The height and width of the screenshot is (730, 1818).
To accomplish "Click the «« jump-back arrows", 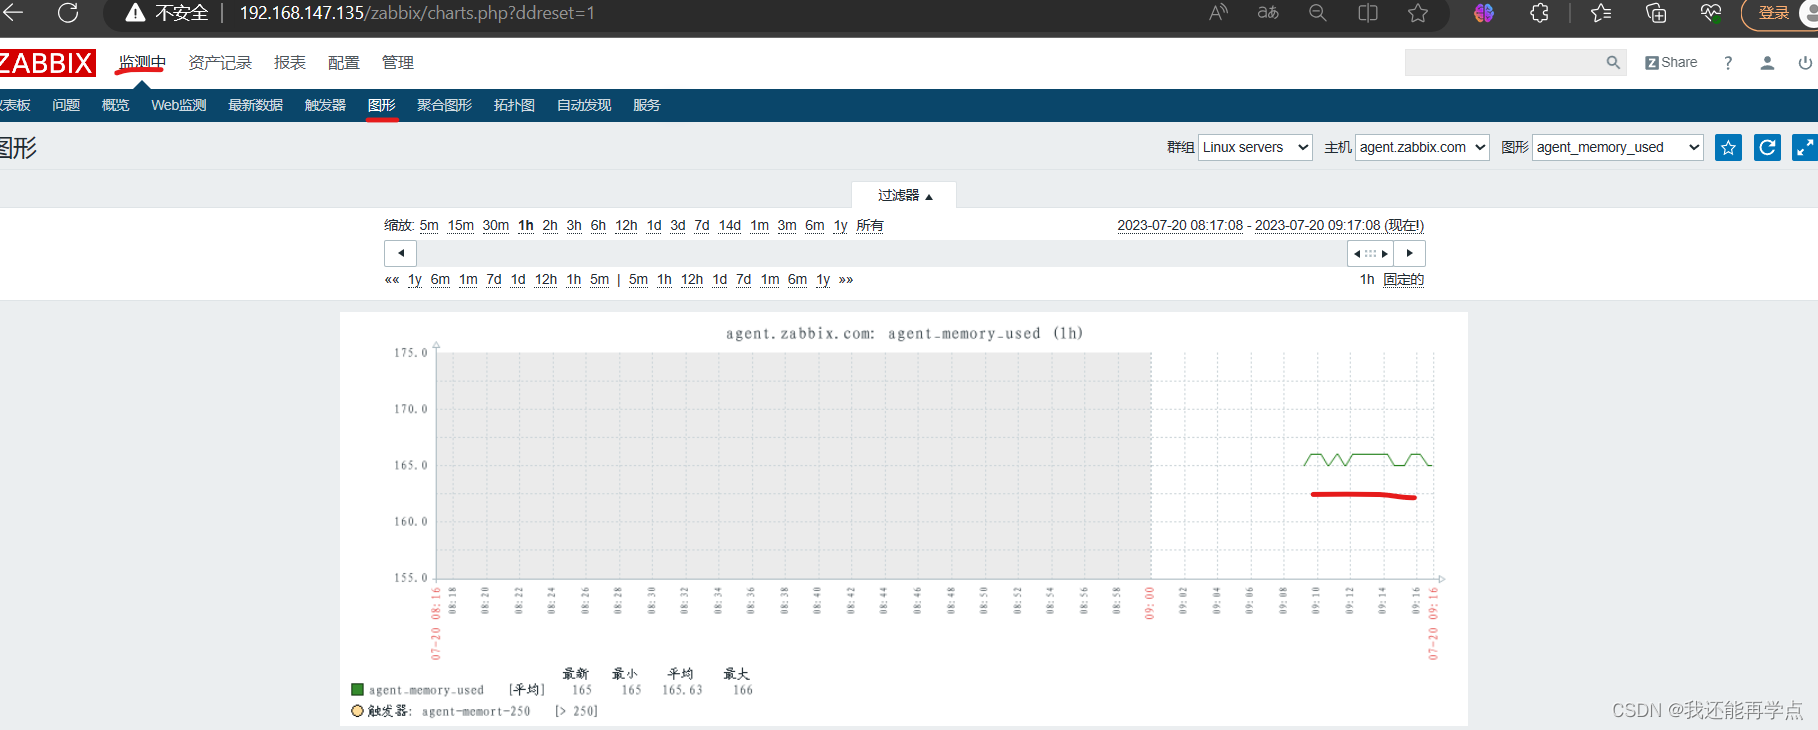I will 392,279.
